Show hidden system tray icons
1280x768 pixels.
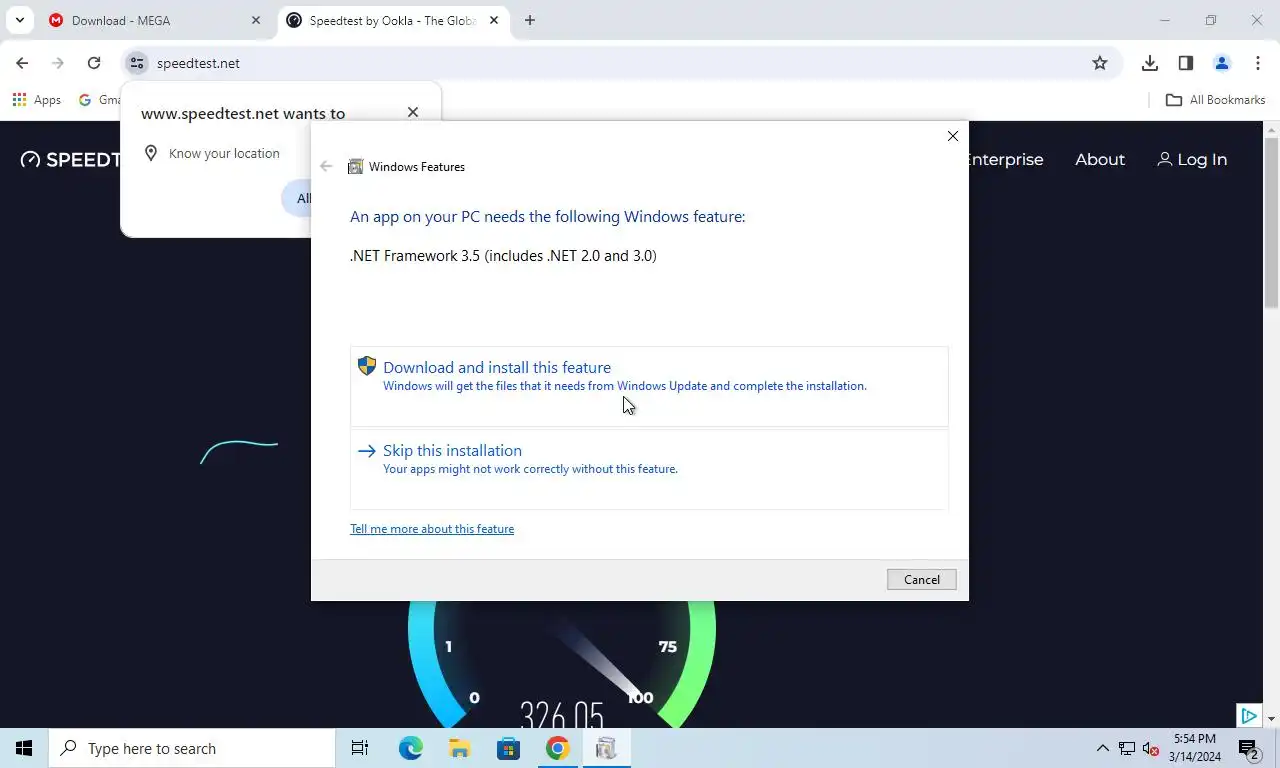(x=1103, y=748)
